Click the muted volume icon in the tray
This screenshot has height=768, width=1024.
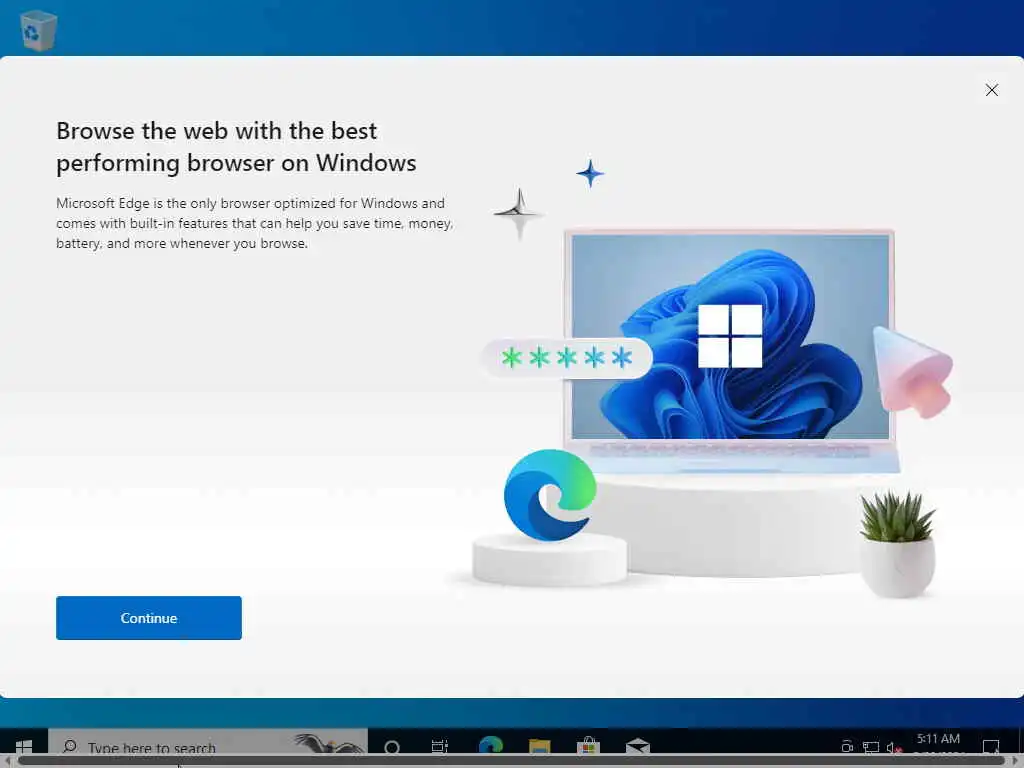(894, 747)
